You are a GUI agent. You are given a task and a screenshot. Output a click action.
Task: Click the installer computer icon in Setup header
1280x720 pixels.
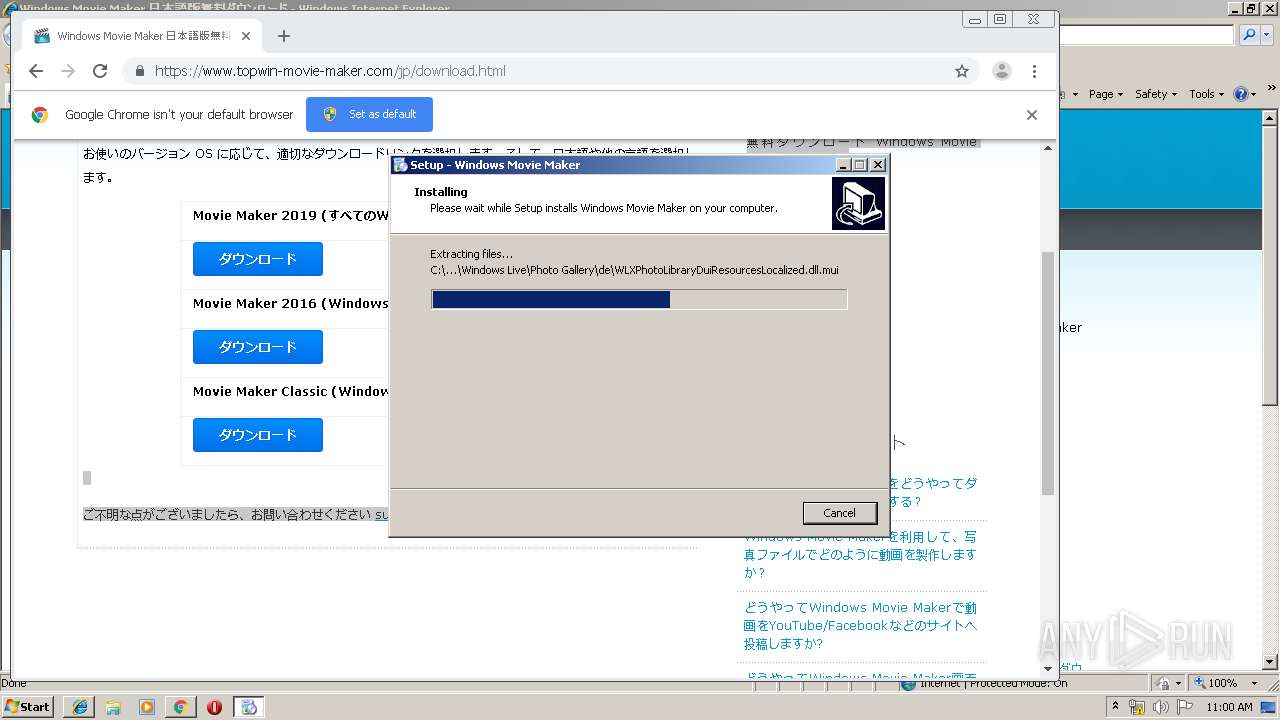[858, 203]
